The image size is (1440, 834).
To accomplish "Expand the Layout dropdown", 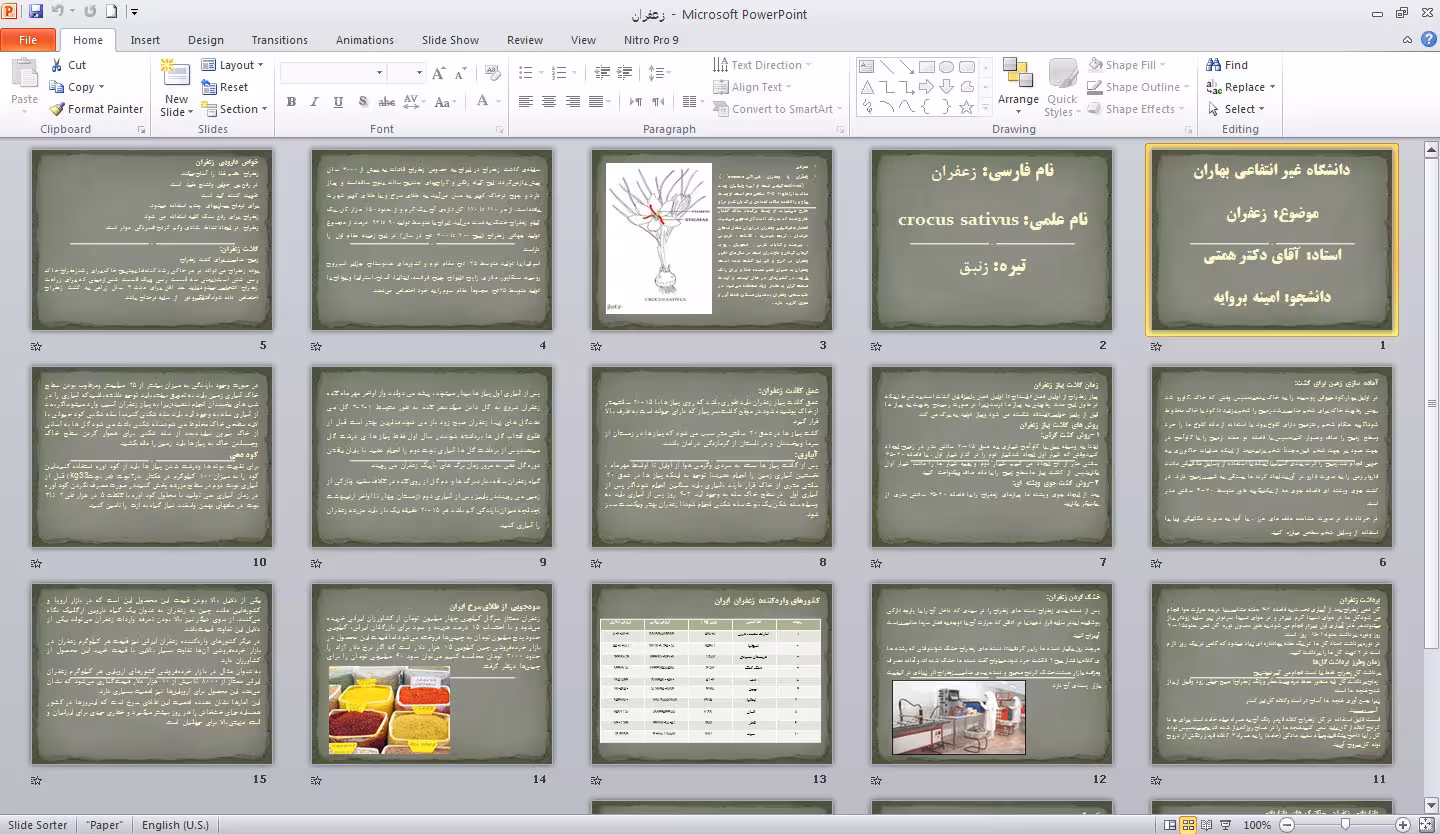I will [x=232, y=65].
